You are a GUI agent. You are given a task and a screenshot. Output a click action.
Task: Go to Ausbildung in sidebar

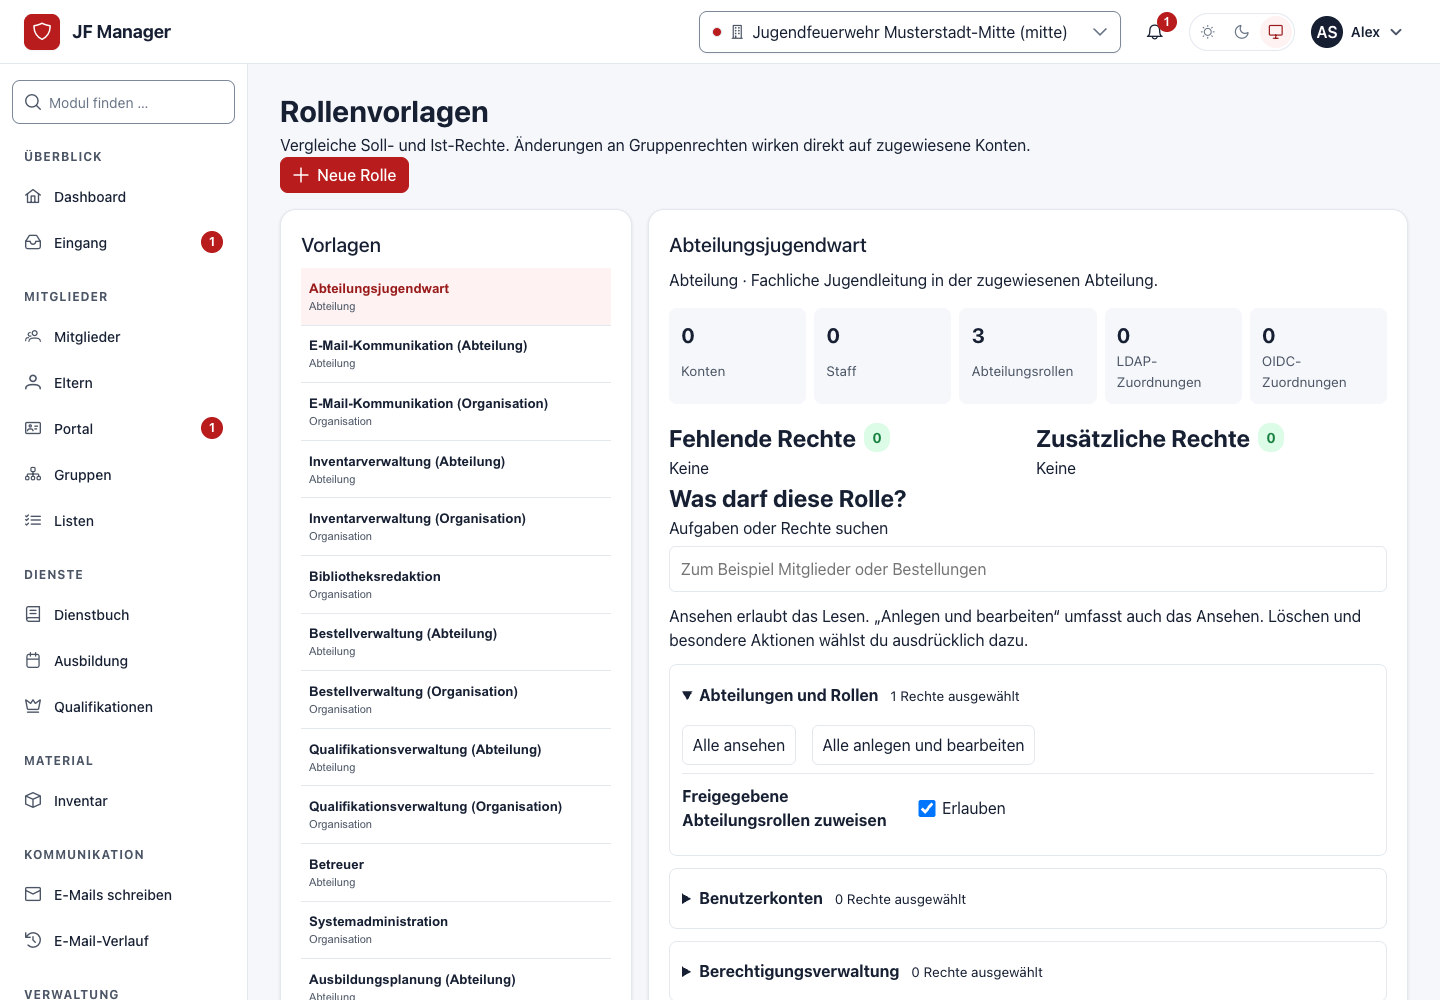124,661
